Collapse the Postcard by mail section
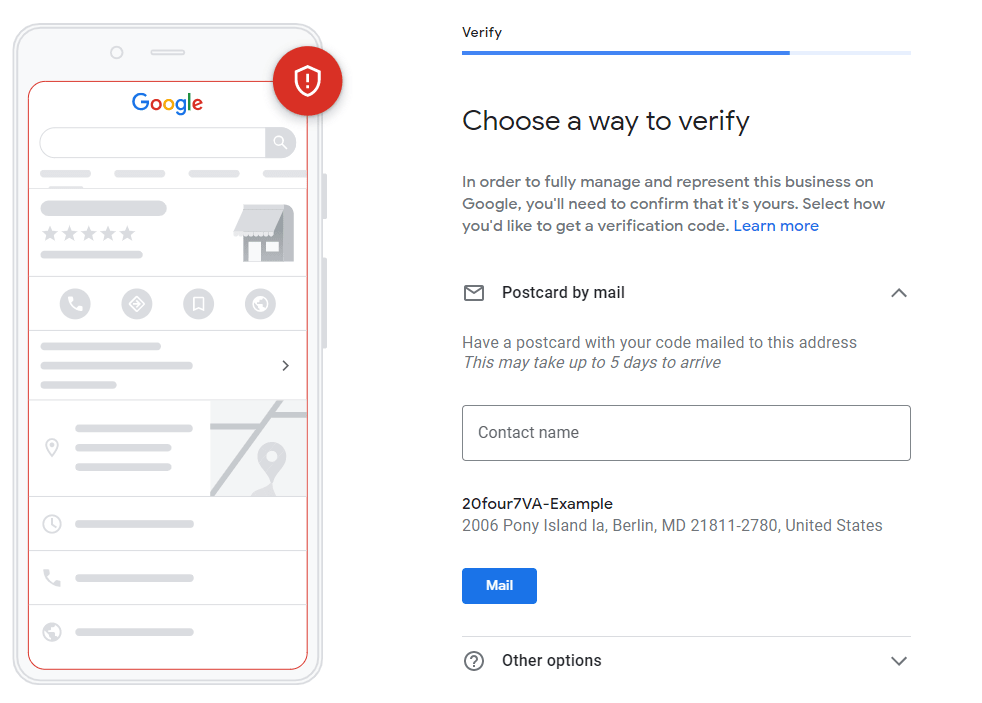This screenshot has height=703, width=982. 899,293
